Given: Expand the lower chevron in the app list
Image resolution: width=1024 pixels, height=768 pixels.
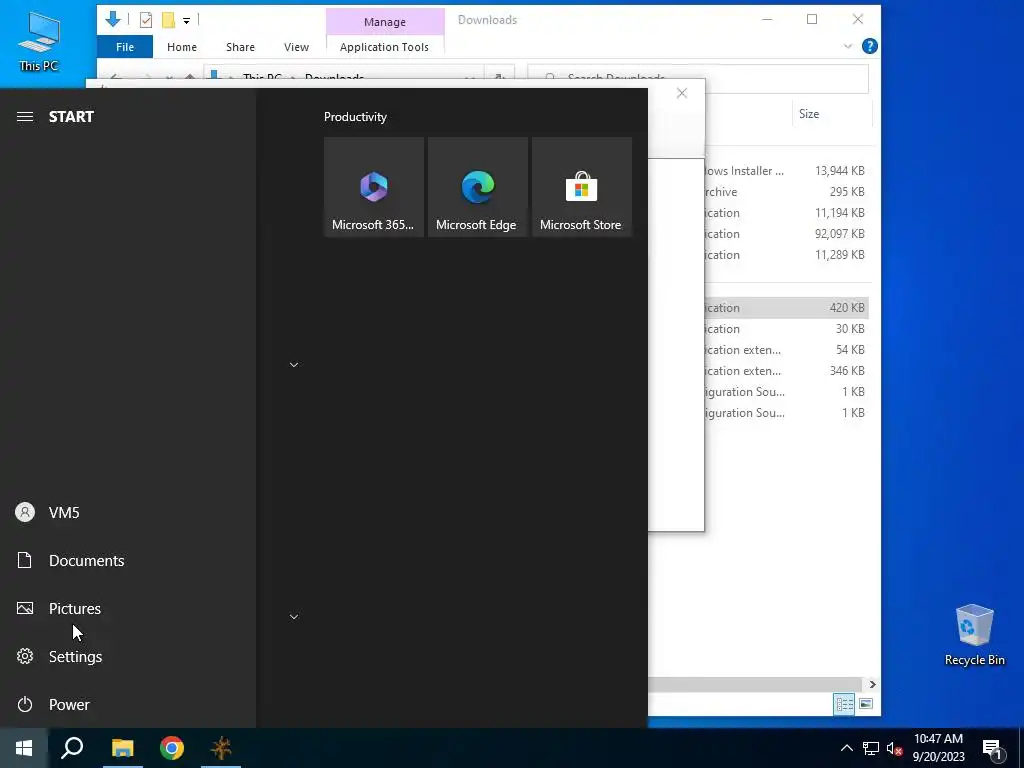Looking at the screenshot, I should coord(294,616).
